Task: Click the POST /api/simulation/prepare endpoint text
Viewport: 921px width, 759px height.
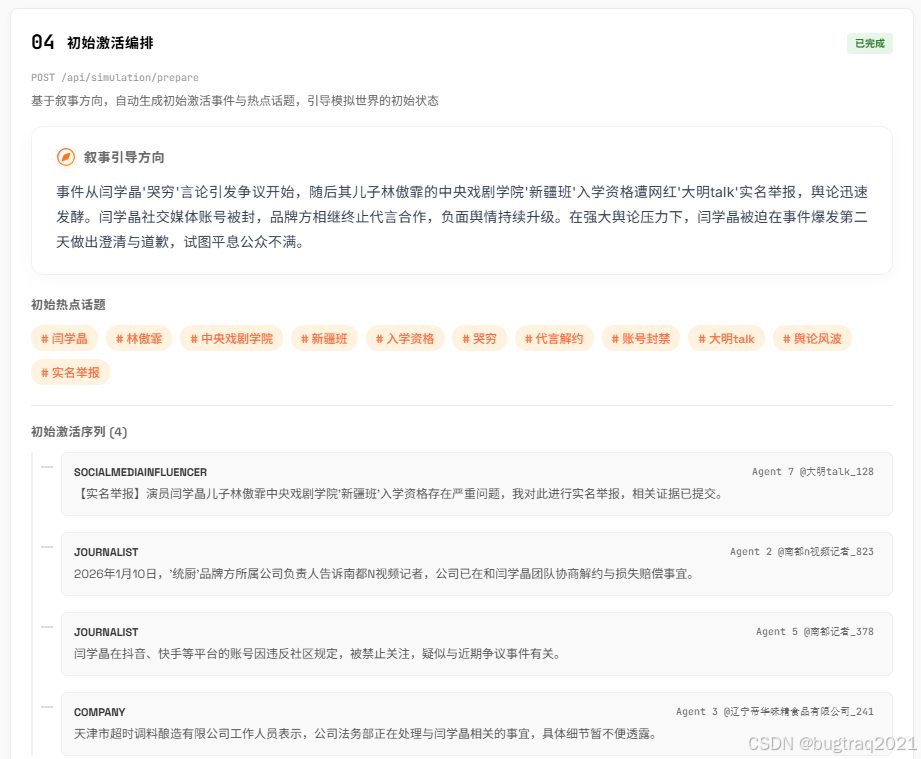Action: (115, 78)
